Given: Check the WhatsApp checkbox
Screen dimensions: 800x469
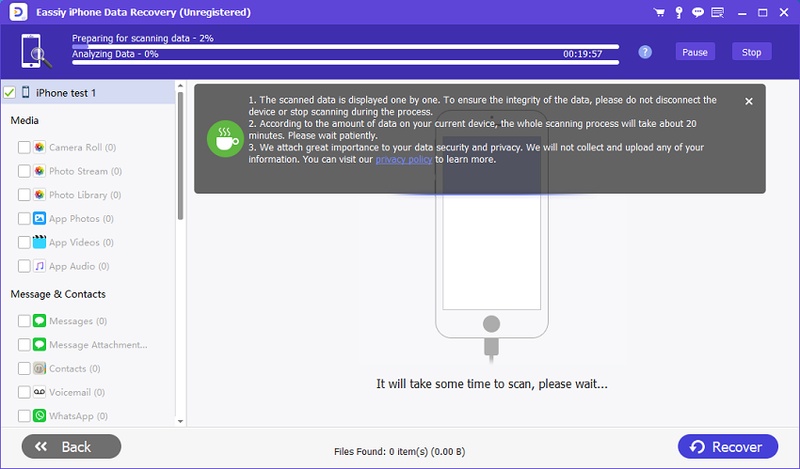Looking at the screenshot, I should click(x=24, y=416).
